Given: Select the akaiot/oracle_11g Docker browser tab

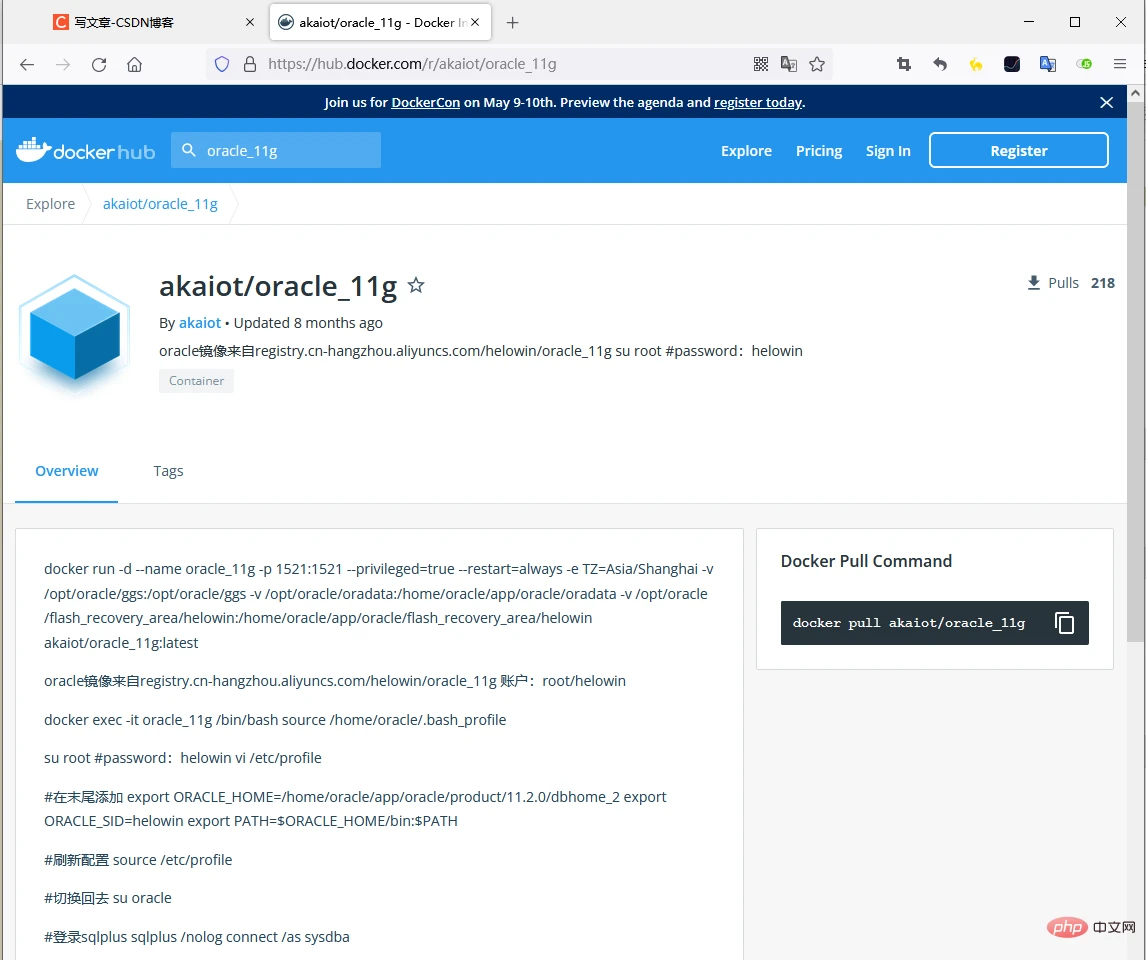Looking at the screenshot, I should [x=380, y=23].
